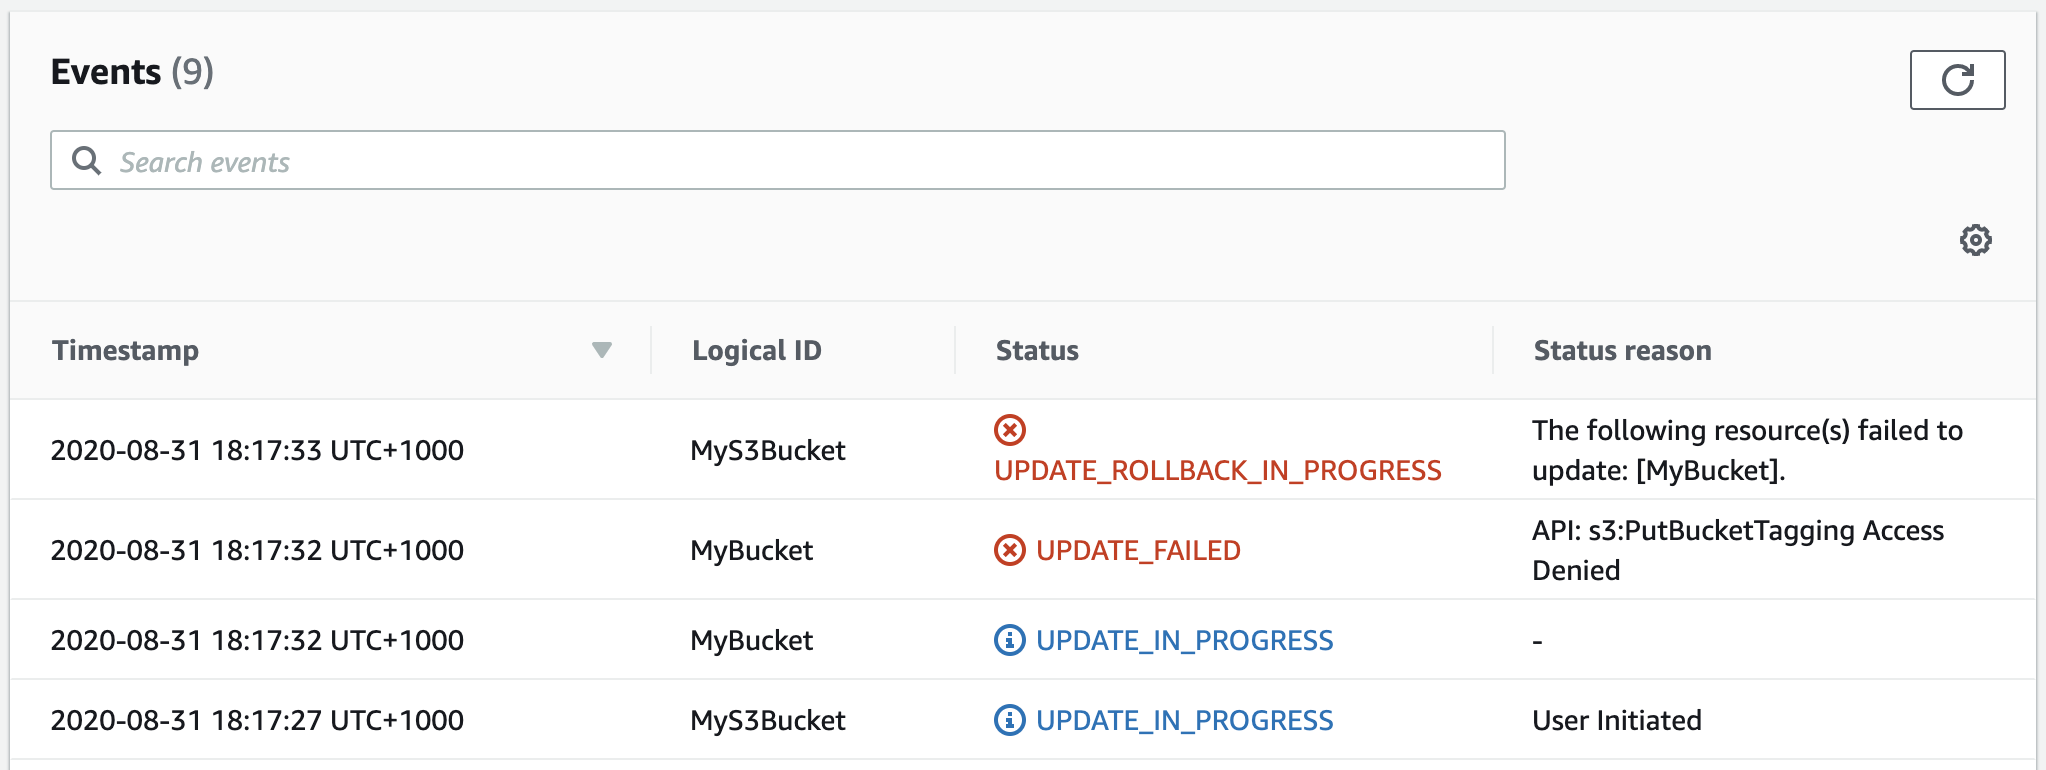The height and width of the screenshot is (770, 2046).
Task: Click the Timestamp column header
Action: [x=126, y=350]
